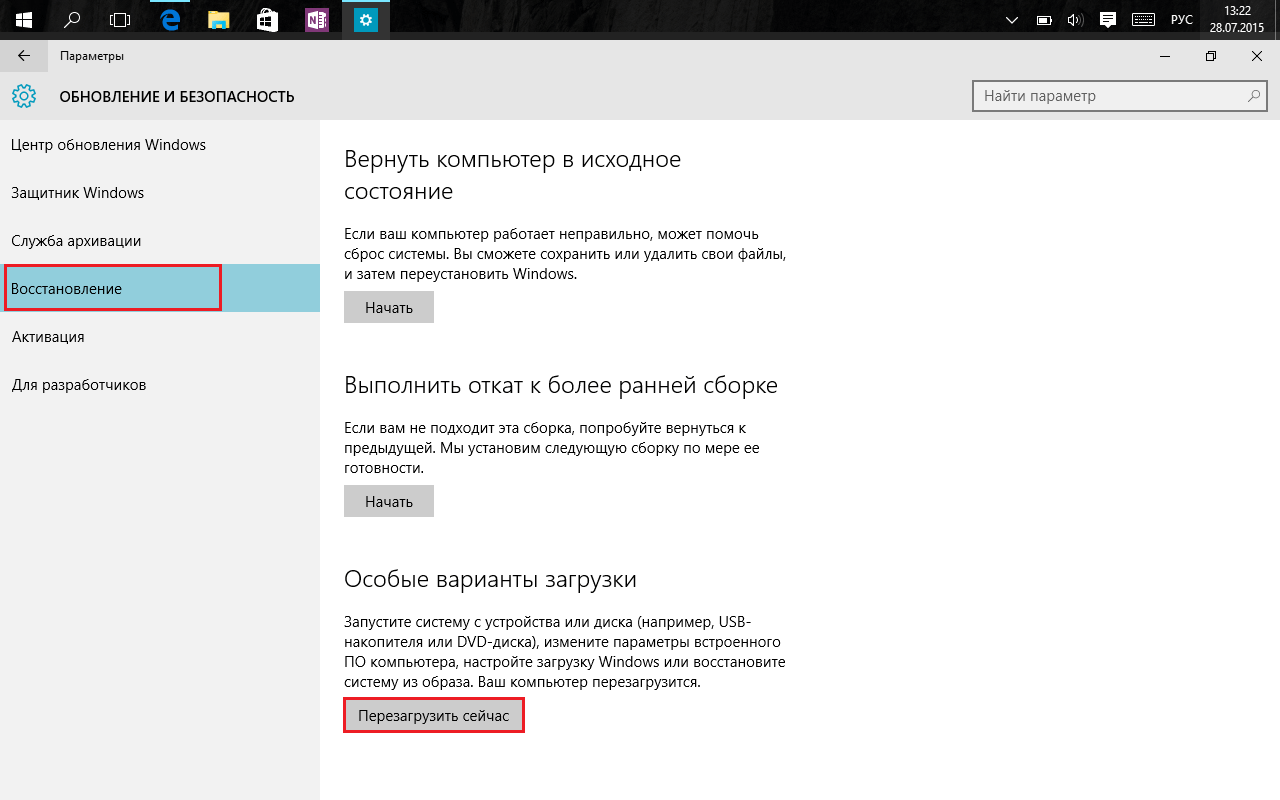Switch input language РУС
The height and width of the screenshot is (800, 1280).
pos(1181,19)
